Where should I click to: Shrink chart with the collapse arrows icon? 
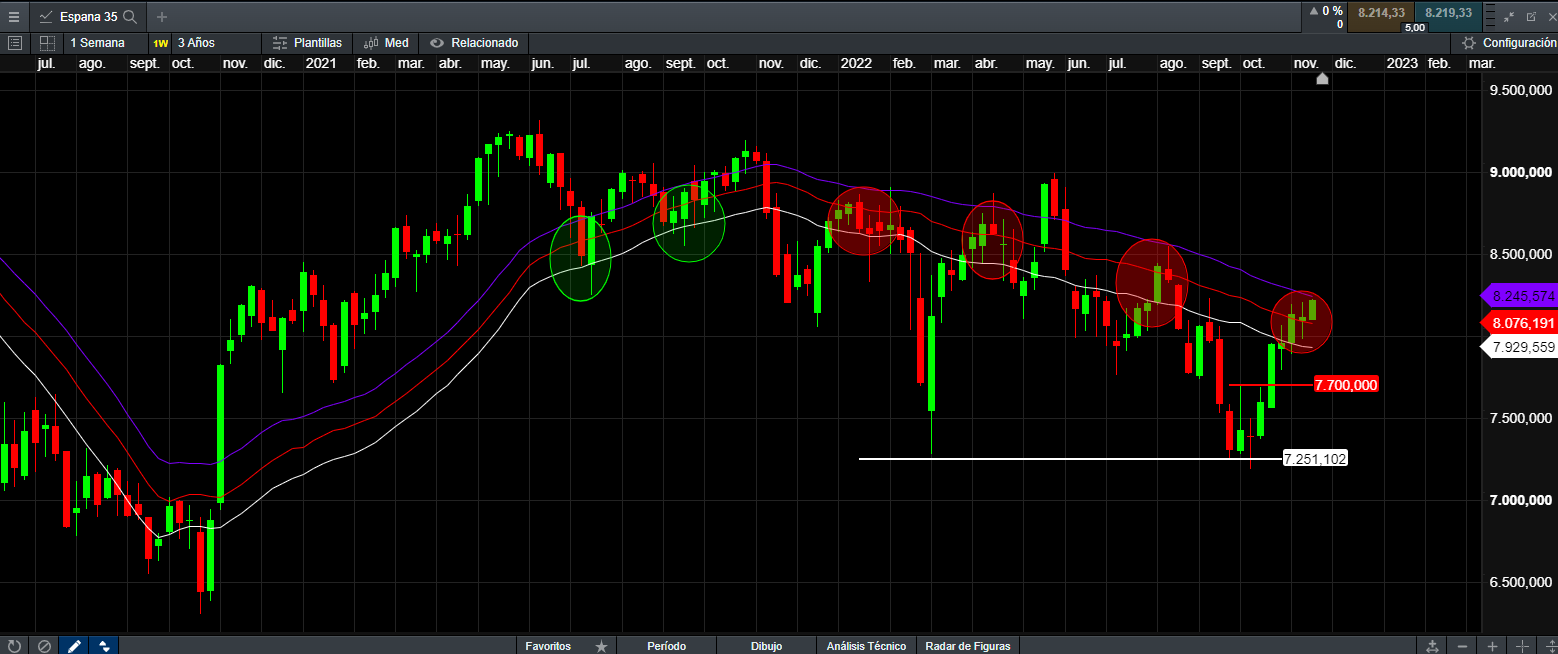tap(1510, 16)
